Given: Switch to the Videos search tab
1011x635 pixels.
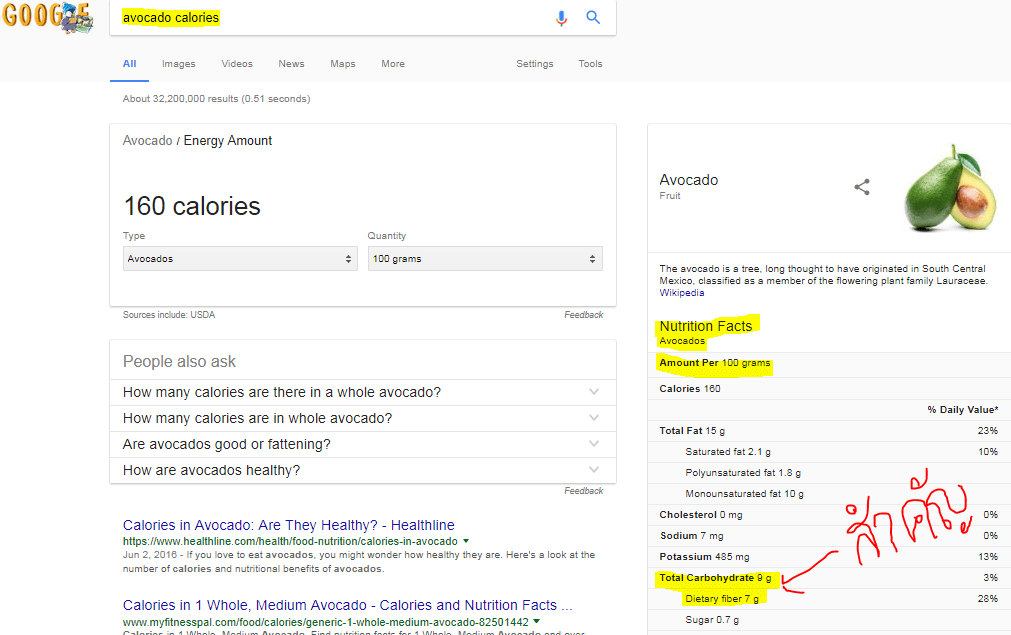Looking at the screenshot, I should point(237,64).
